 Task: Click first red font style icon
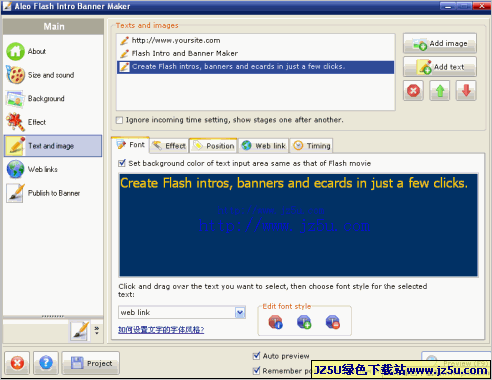[x=275, y=322]
